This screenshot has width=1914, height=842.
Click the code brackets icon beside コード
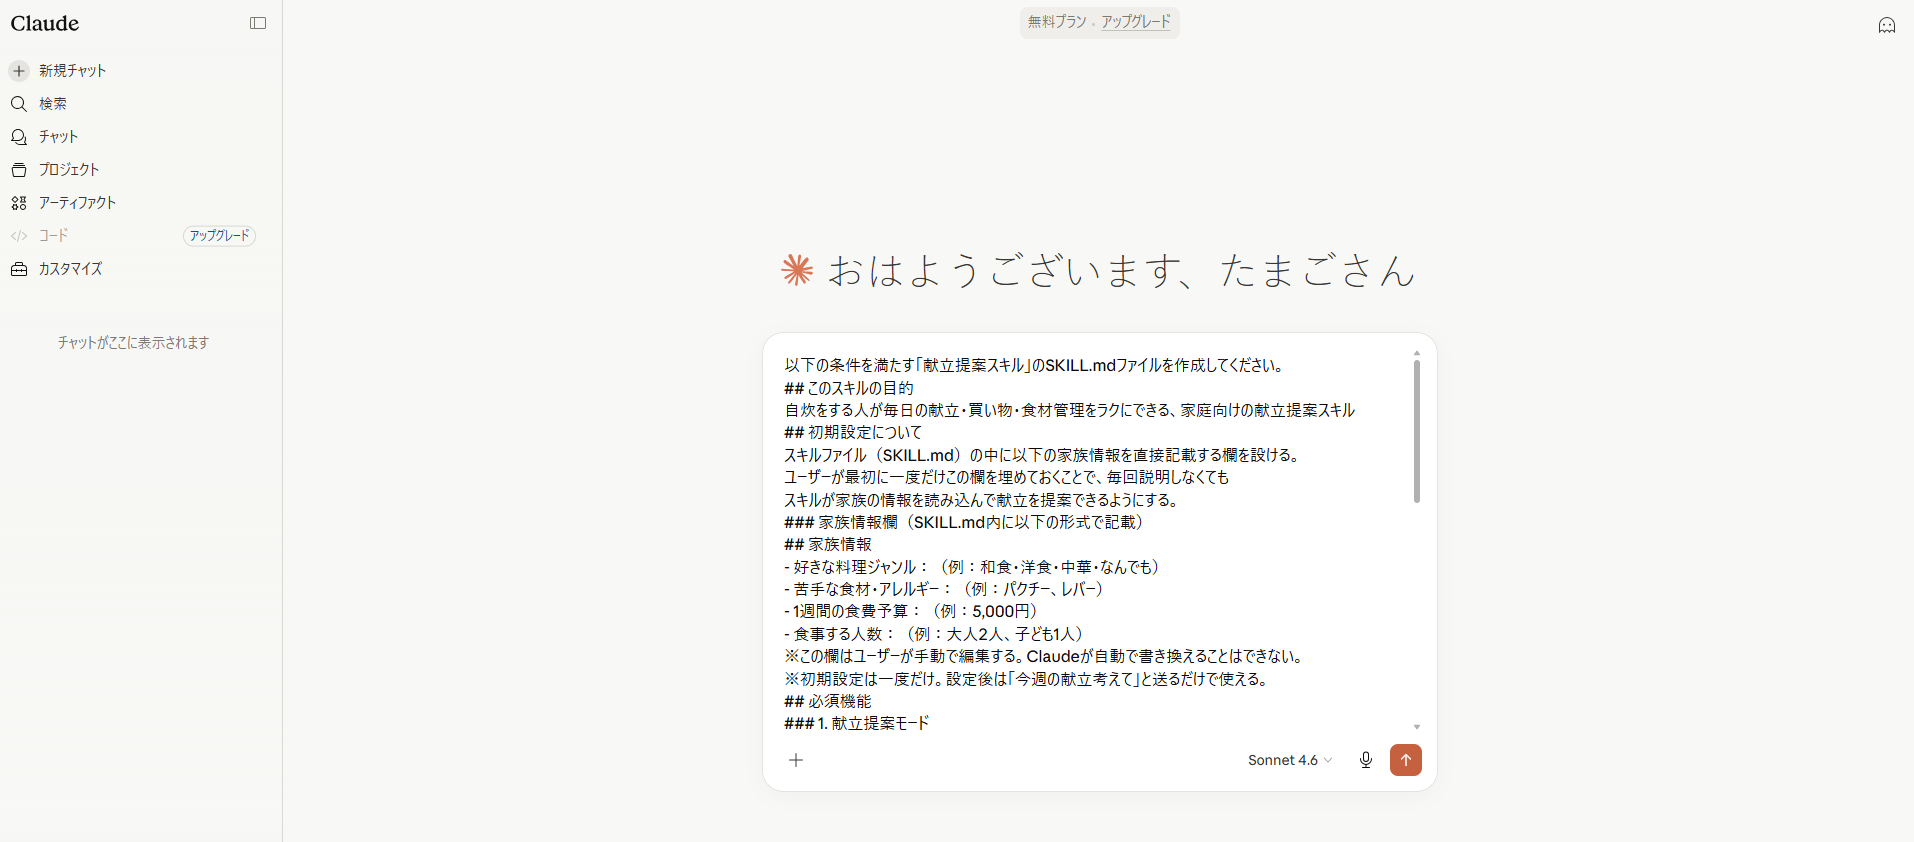(x=19, y=236)
